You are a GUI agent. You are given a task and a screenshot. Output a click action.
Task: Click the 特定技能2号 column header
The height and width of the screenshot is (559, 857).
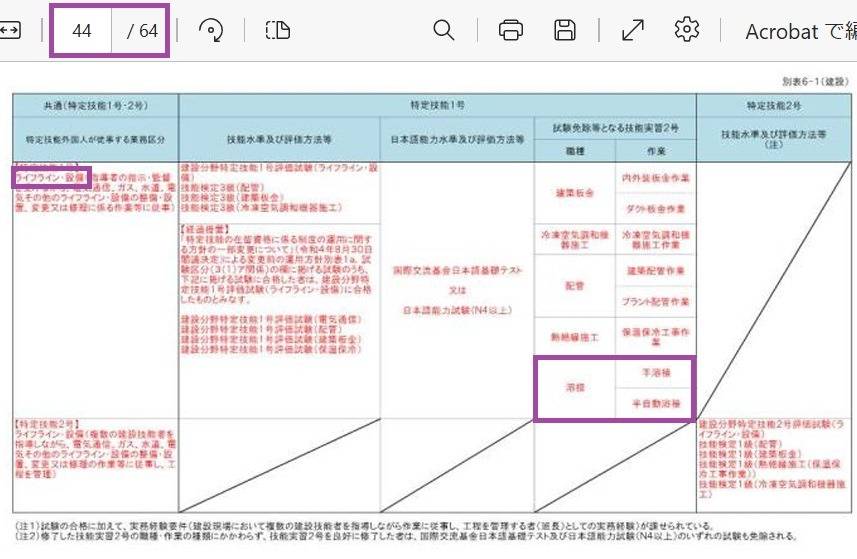[773, 104]
